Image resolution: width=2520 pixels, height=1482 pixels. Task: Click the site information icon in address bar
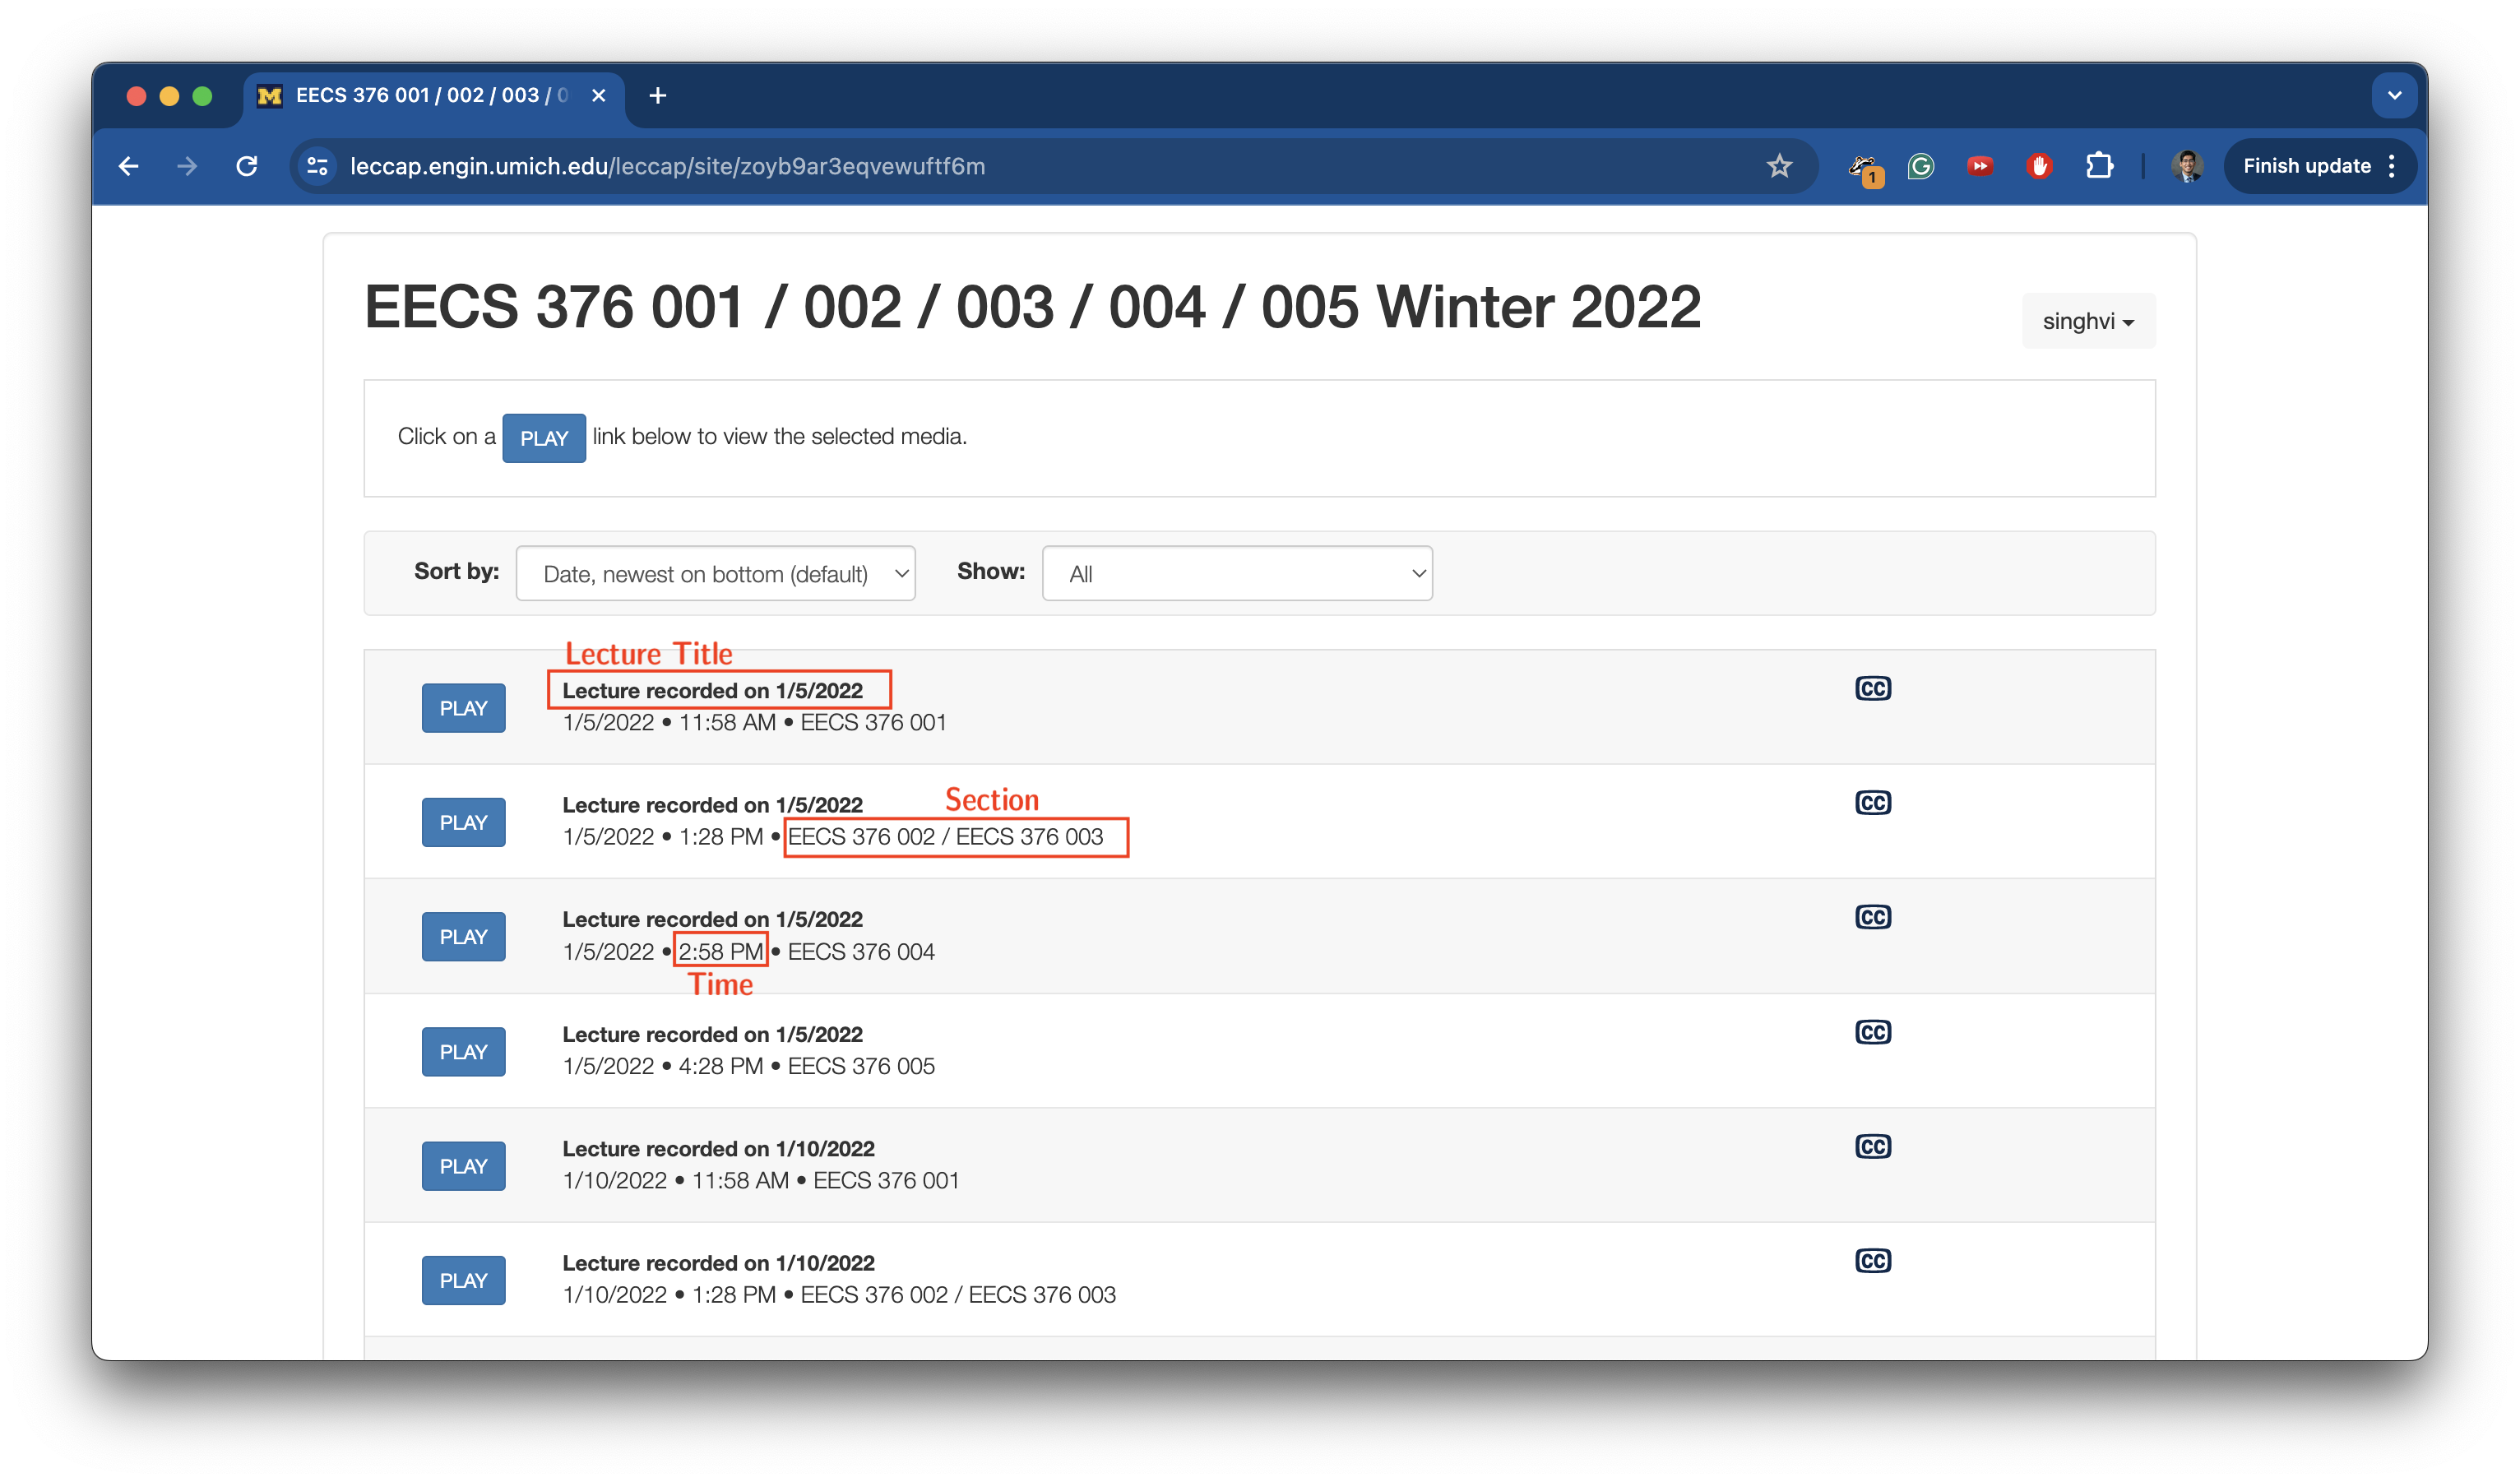tap(318, 166)
